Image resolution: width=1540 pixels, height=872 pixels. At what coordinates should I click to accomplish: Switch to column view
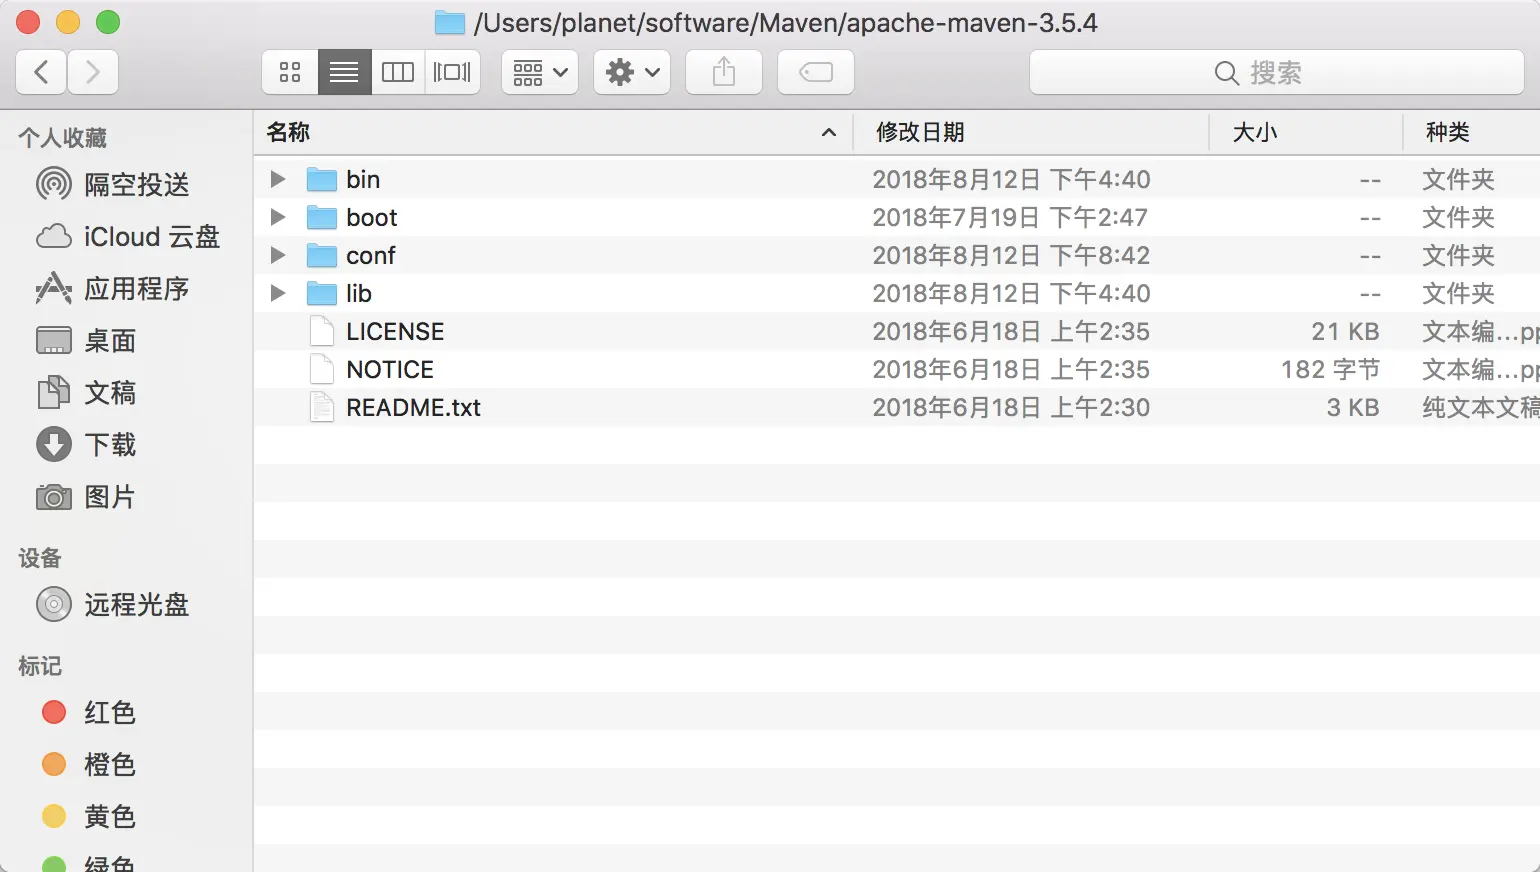point(398,72)
